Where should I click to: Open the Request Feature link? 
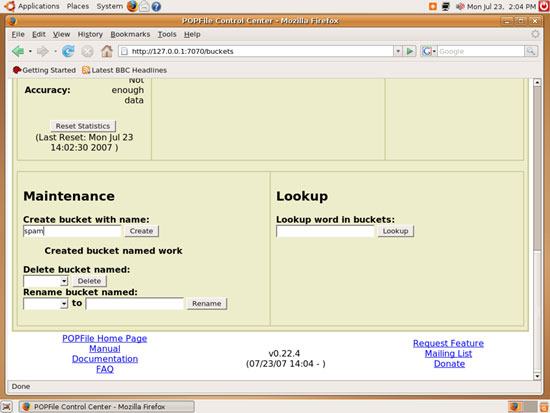448,343
